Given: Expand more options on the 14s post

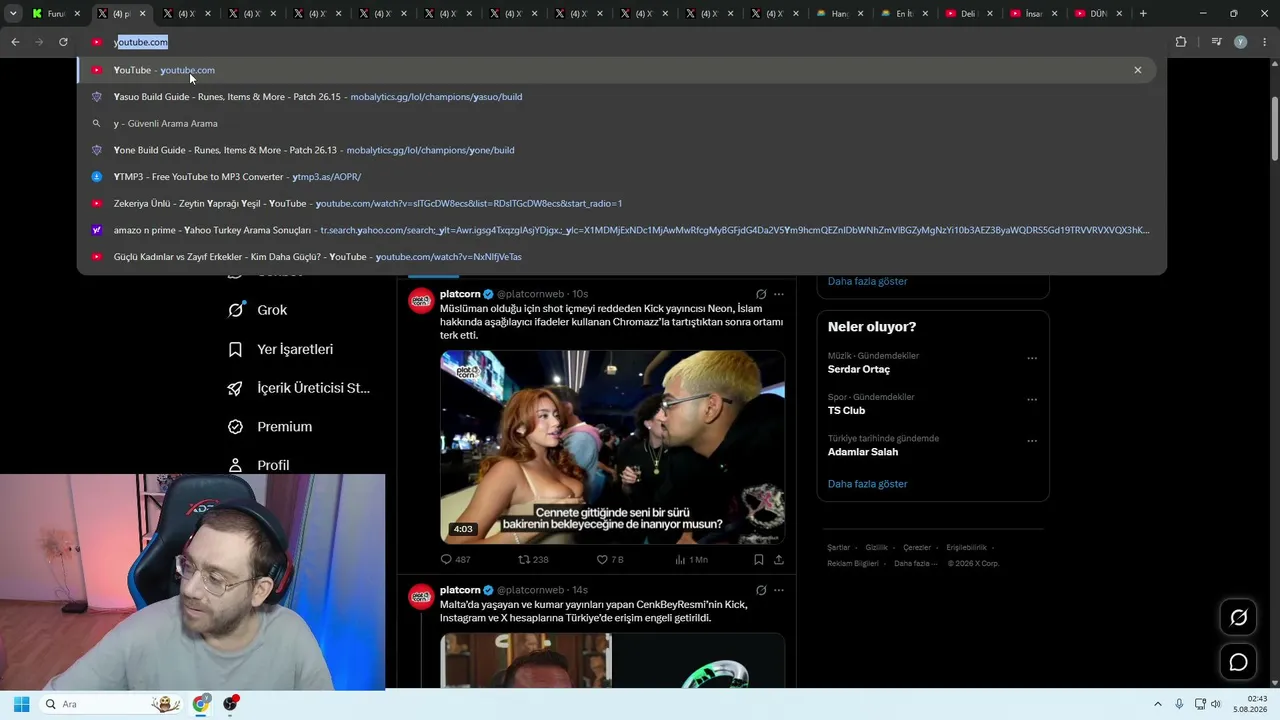Looking at the screenshot, I should point(779,590).
